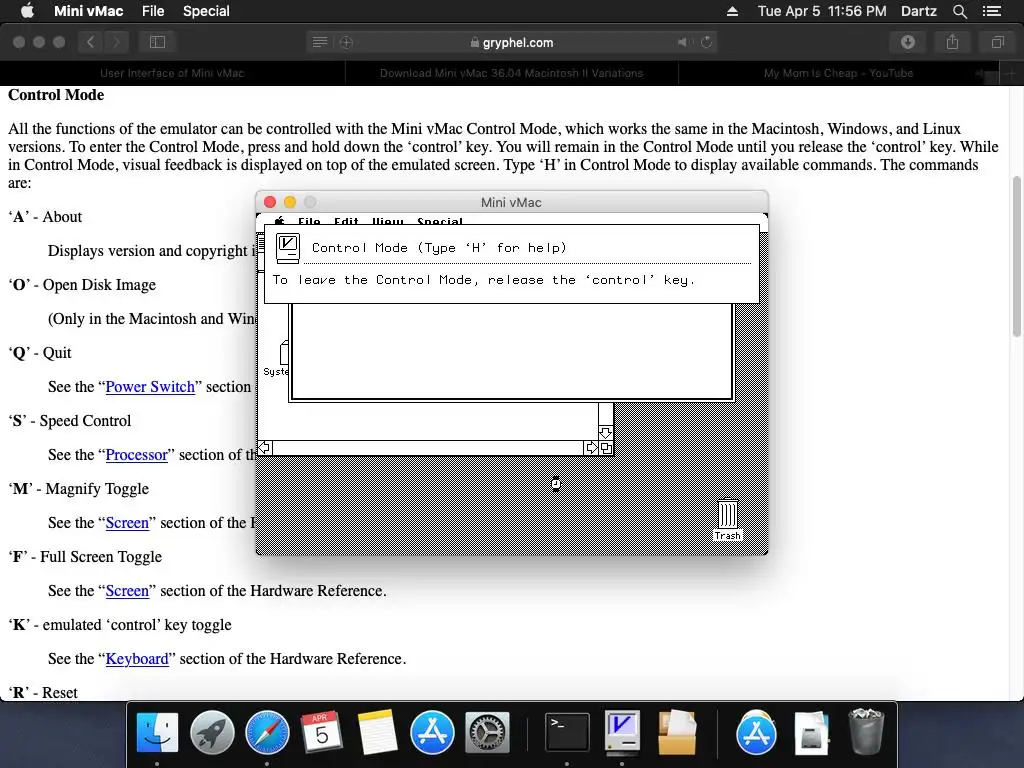Open the Notification Center list icon
The width and height of the screenshot is (1024, 768).
(x=991, y=11)
